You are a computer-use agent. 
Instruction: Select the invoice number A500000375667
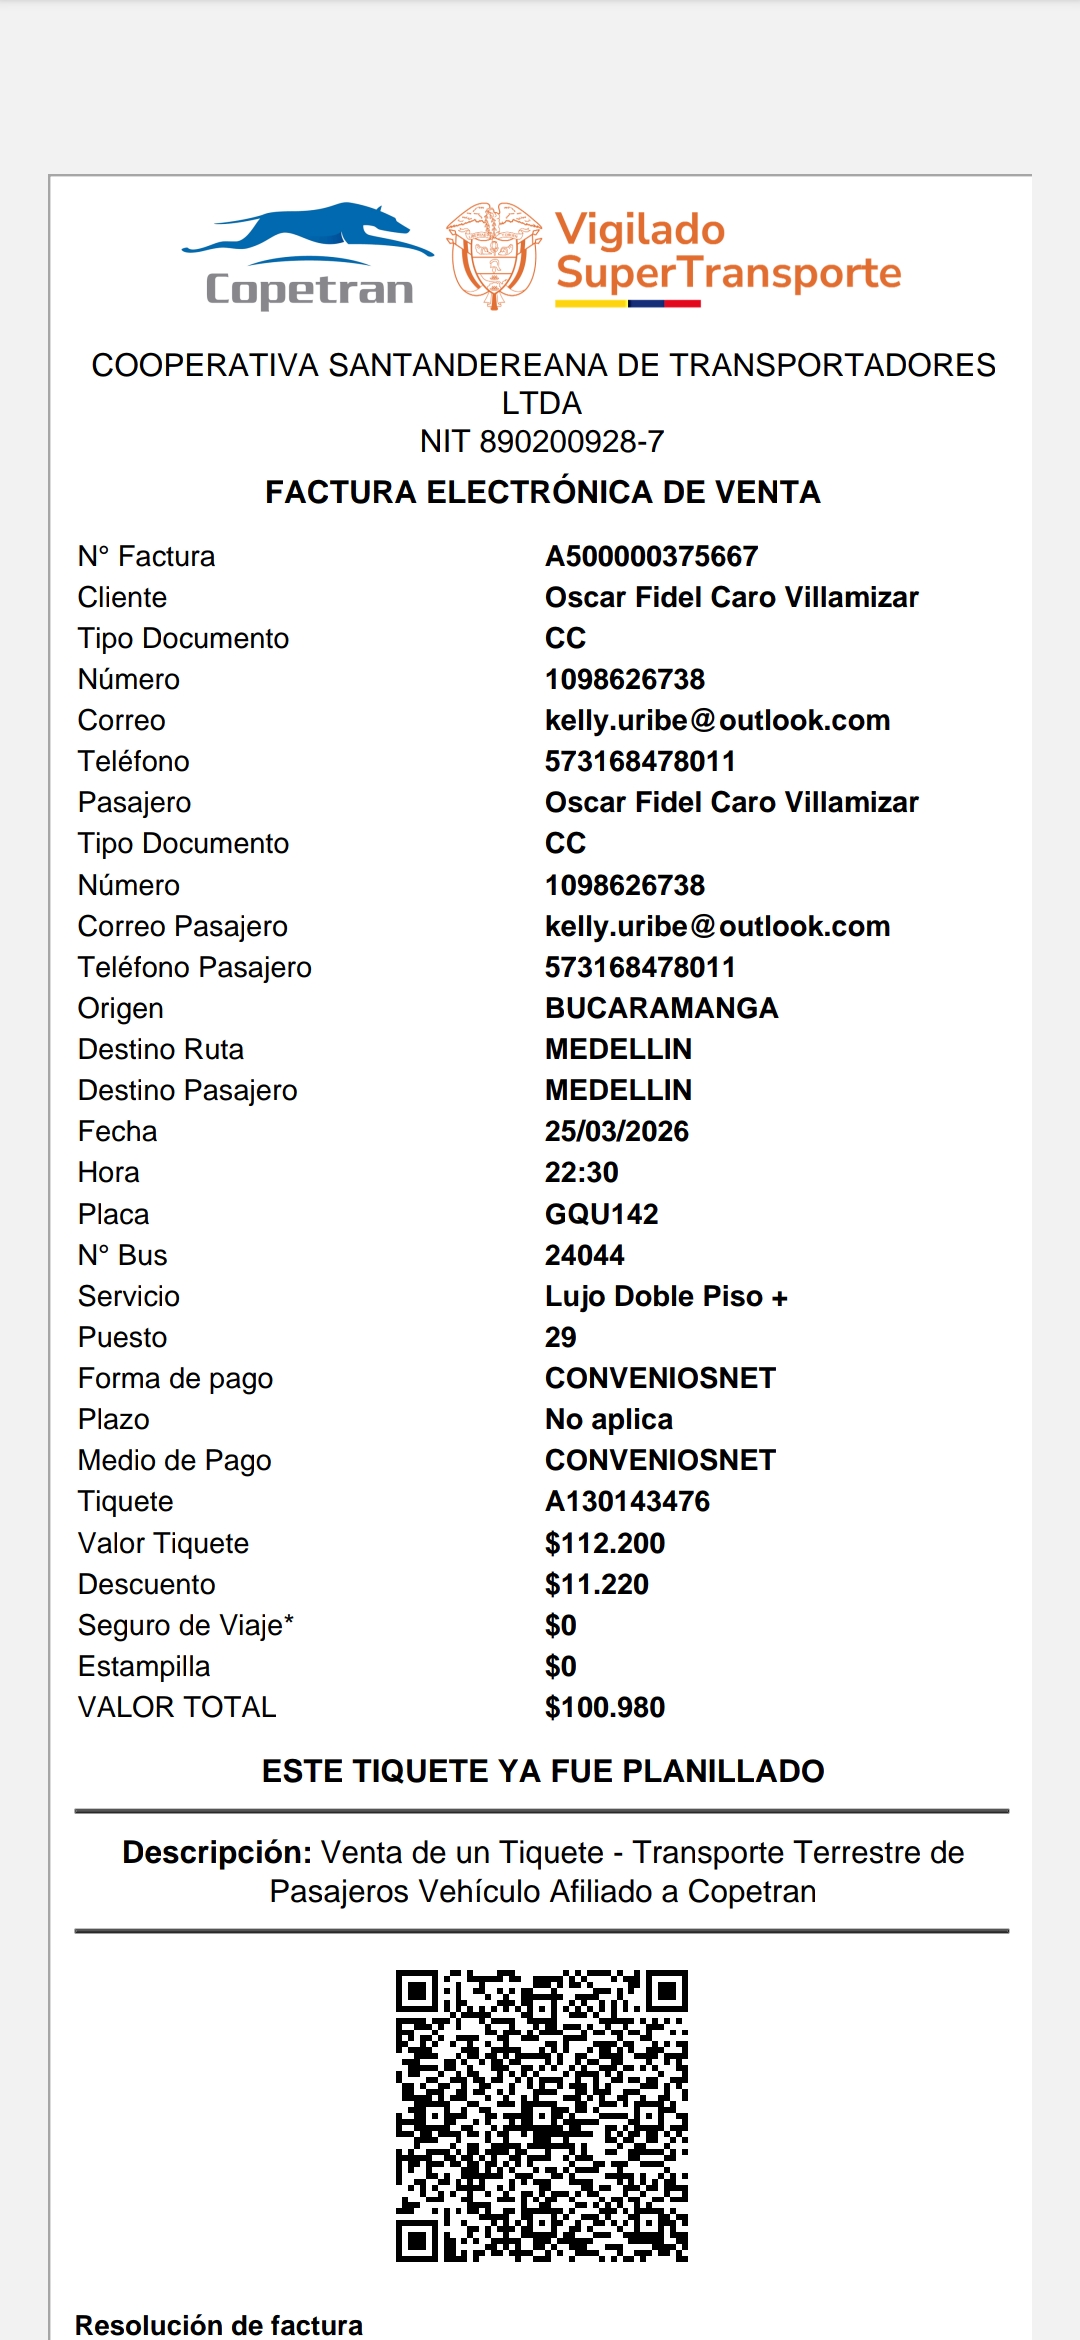[x=651, y=556]
